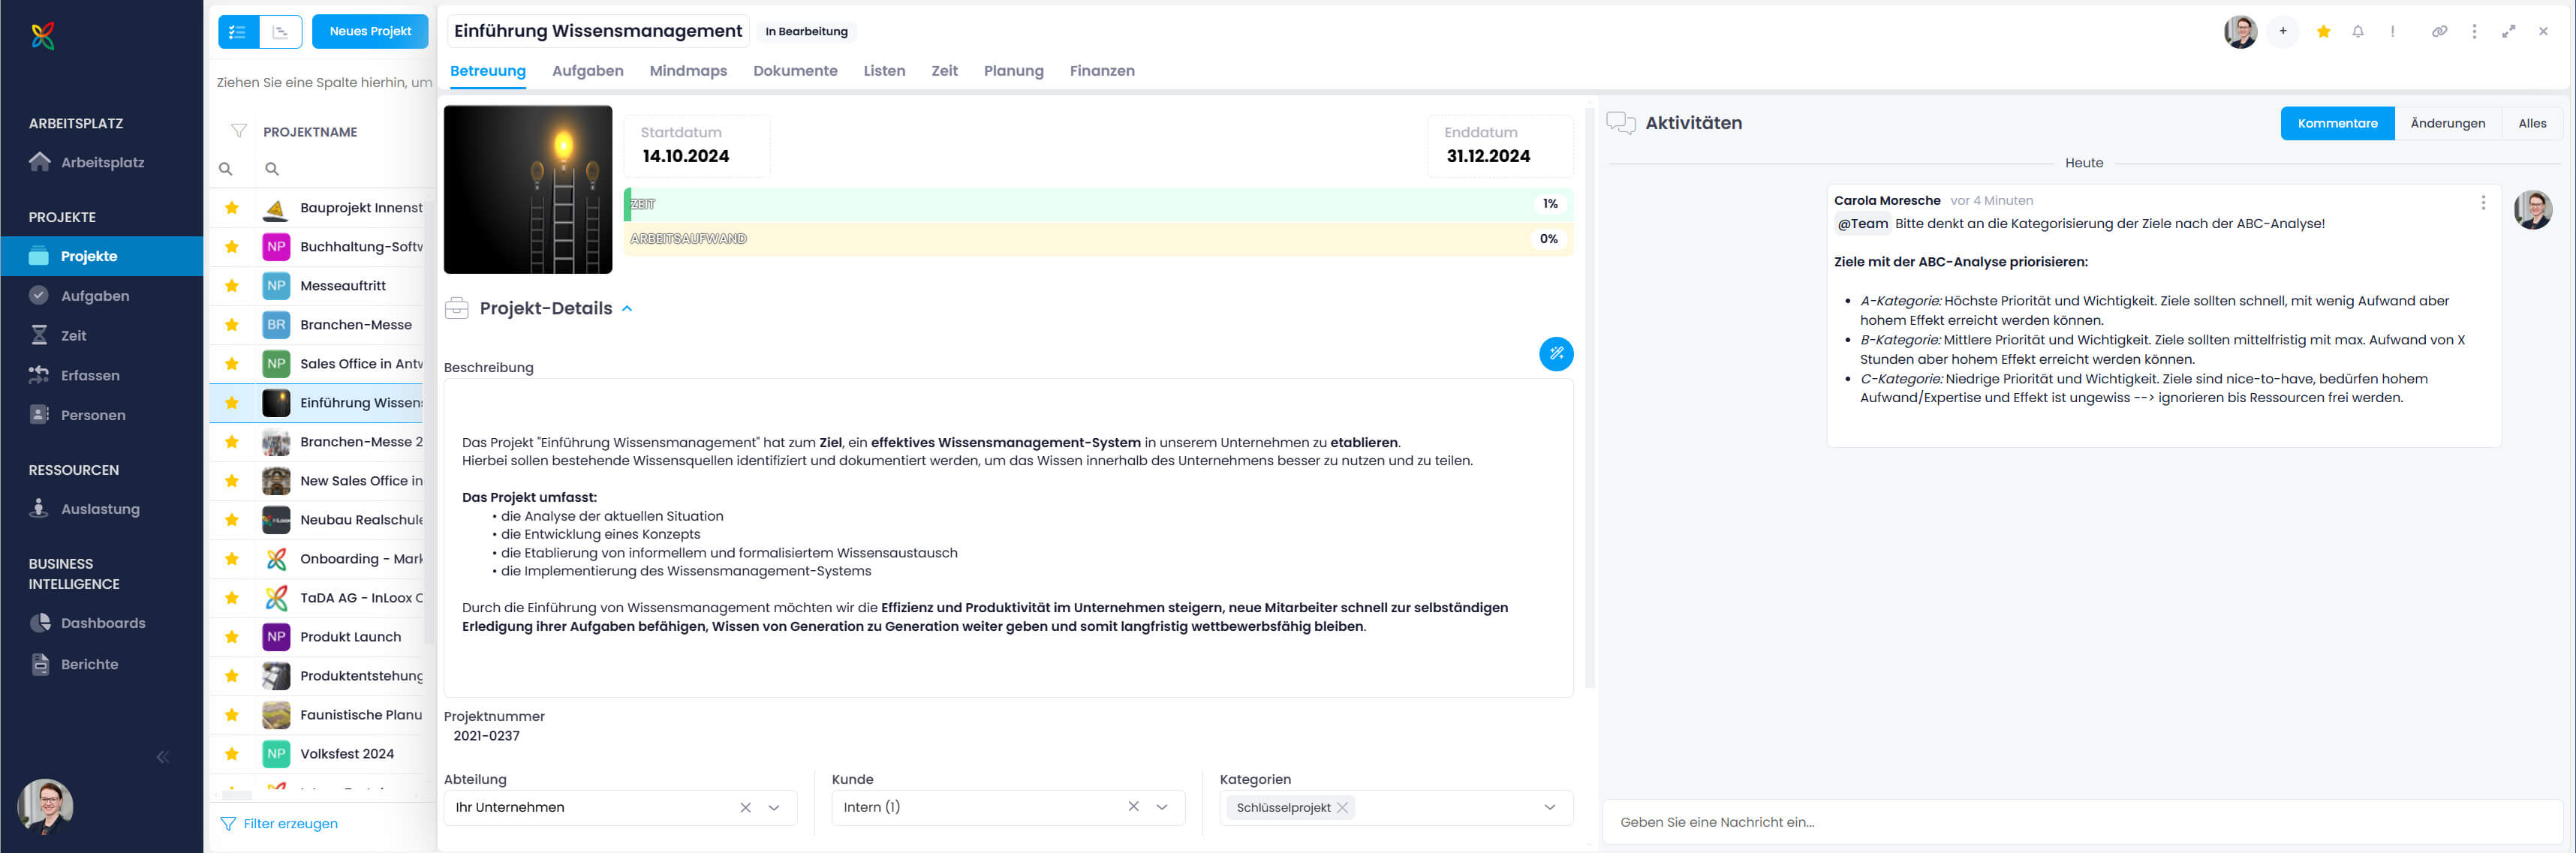The image size is (2576, 853).
Task: Switch to the Finanzen tab
Action: click(x=1102, y=71)
